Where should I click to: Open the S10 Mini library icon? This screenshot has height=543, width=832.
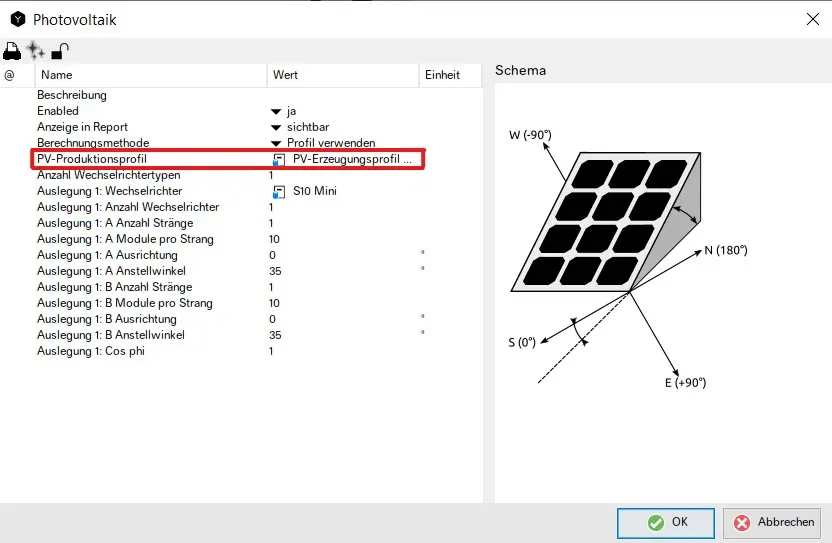point(279,192)
